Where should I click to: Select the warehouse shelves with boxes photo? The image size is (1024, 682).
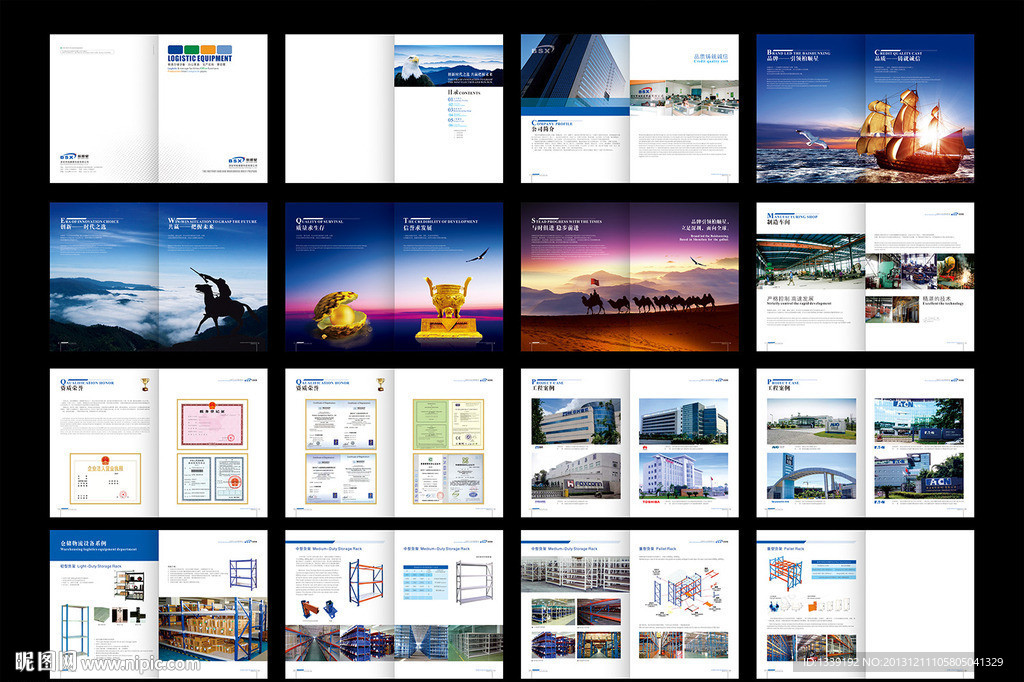point(213,628)
